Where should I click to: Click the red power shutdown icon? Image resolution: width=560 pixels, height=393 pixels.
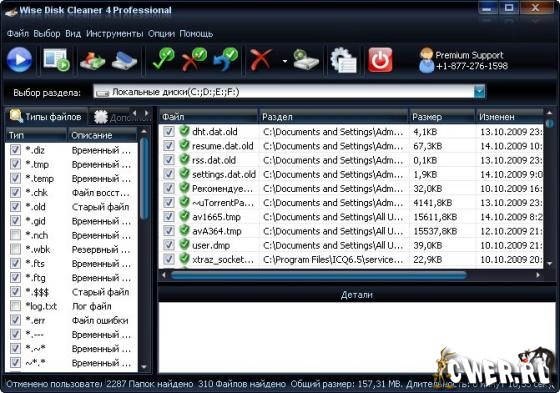click(380, 60)
